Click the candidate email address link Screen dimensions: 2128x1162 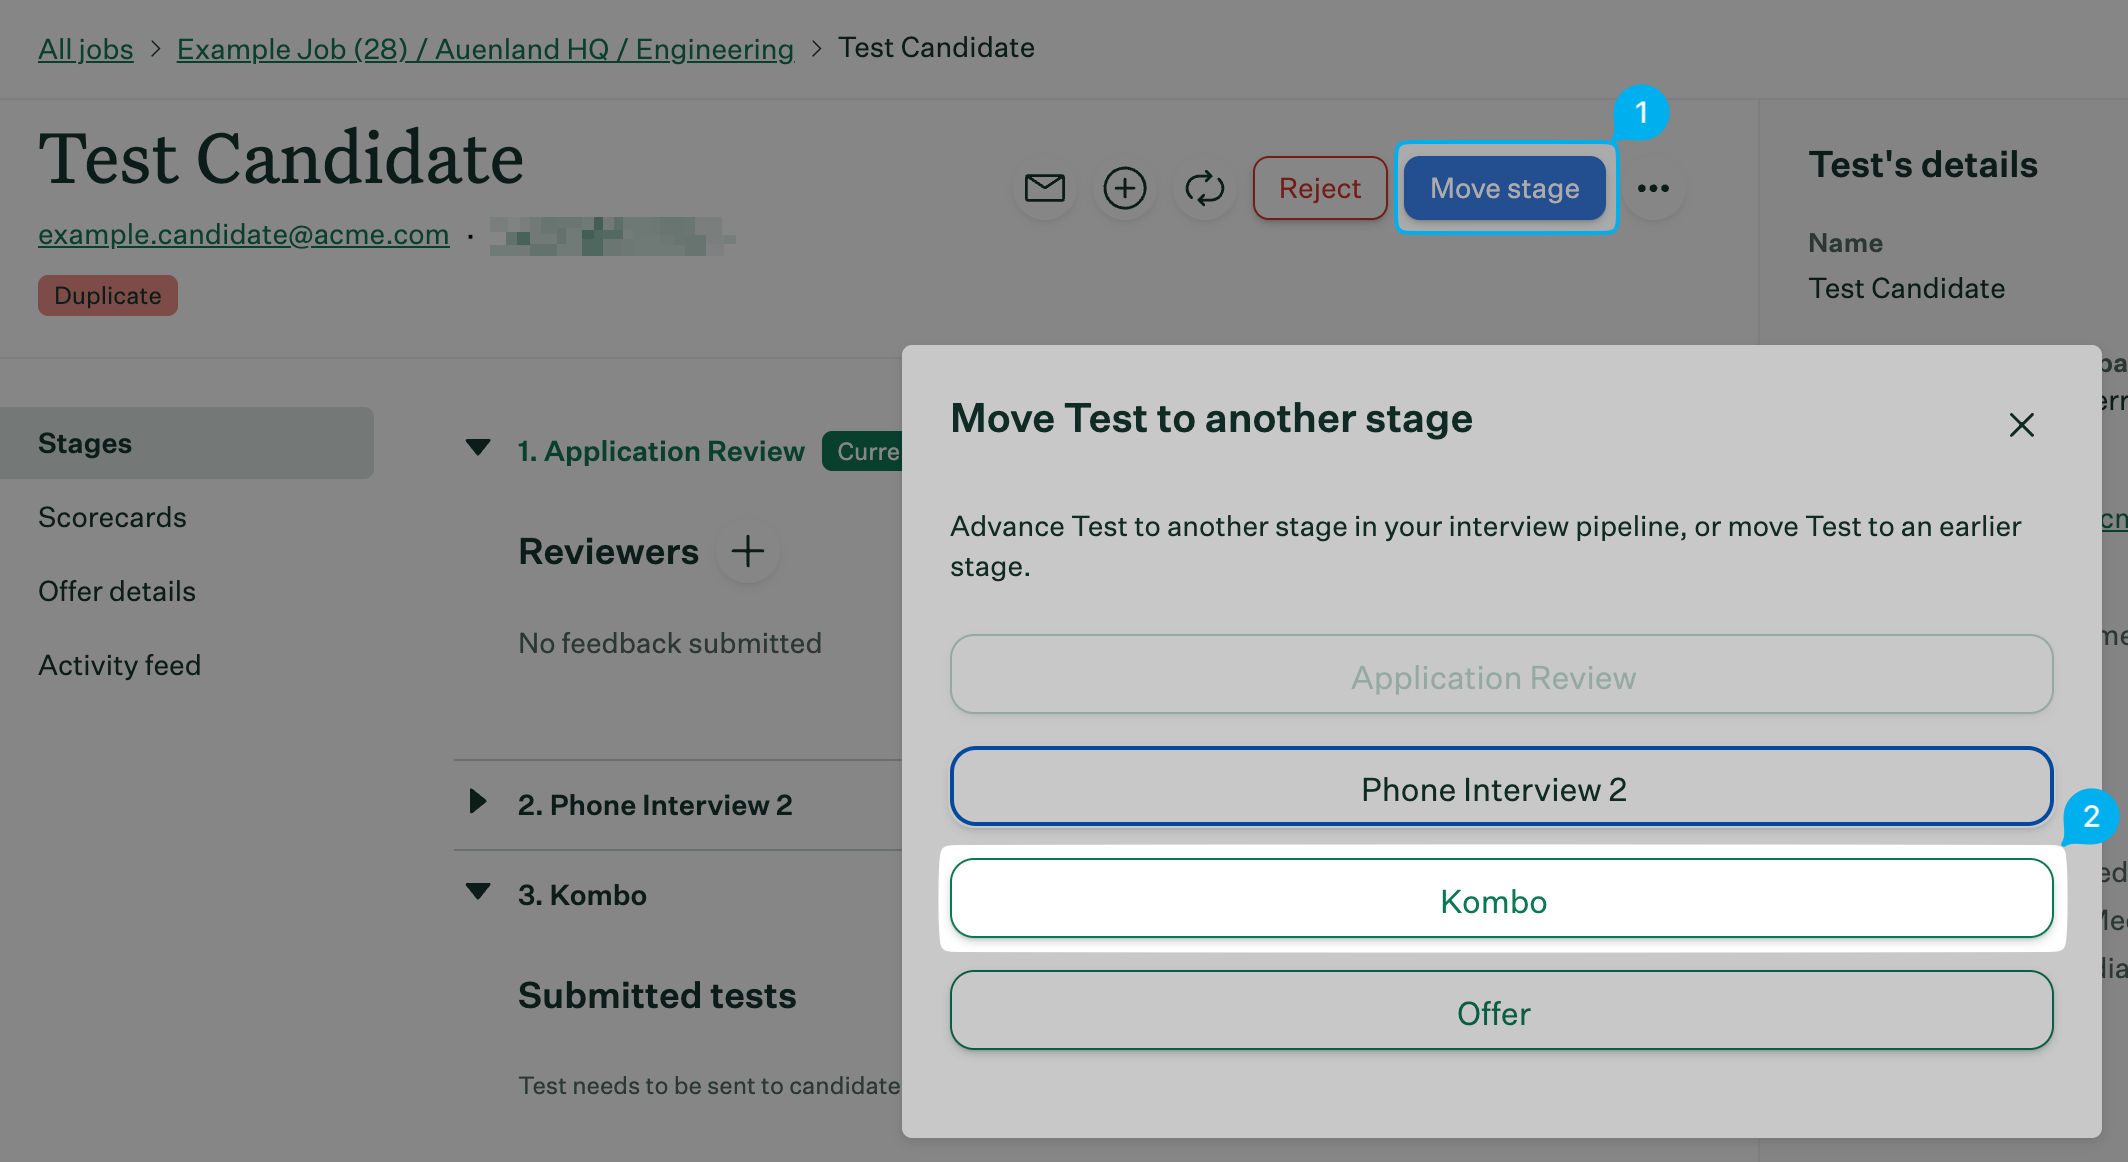(243, 234)
